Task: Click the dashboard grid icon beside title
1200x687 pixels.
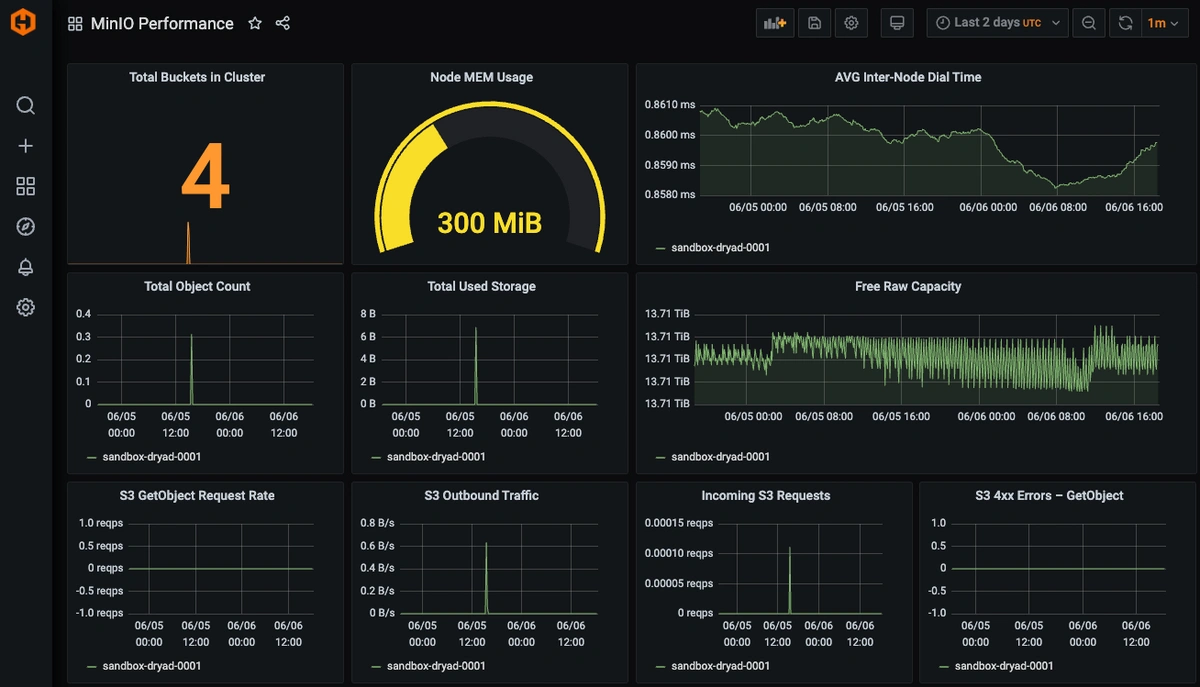Action: pos(75,23)
